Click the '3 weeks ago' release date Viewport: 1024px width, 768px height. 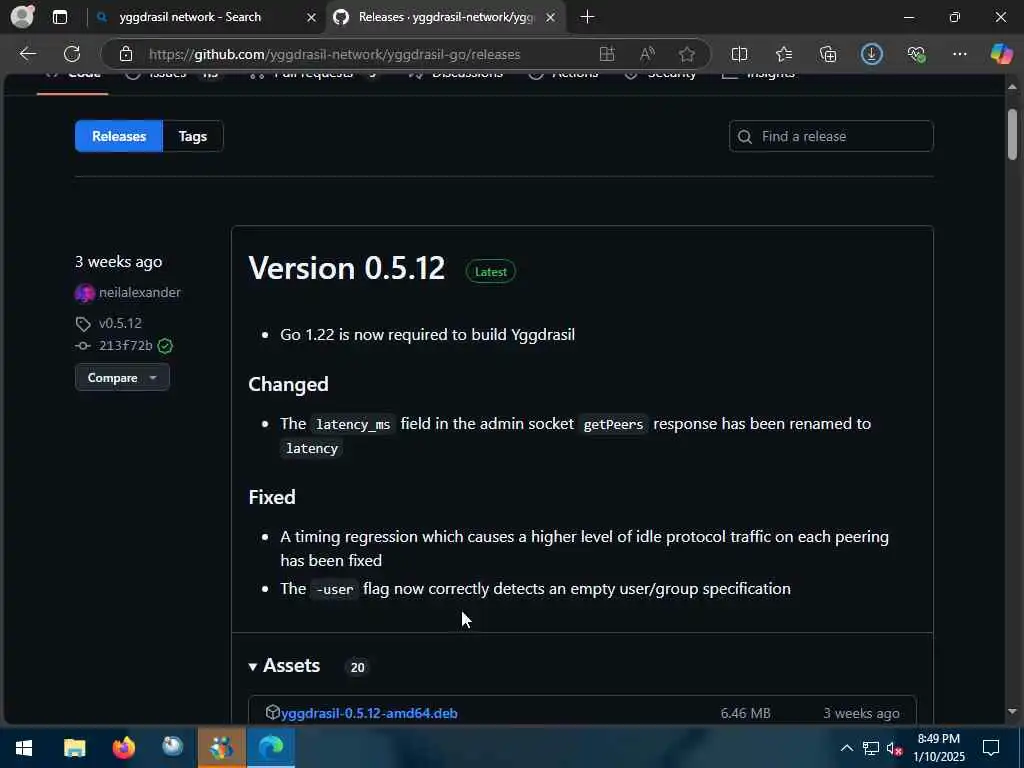coord(118,262)
